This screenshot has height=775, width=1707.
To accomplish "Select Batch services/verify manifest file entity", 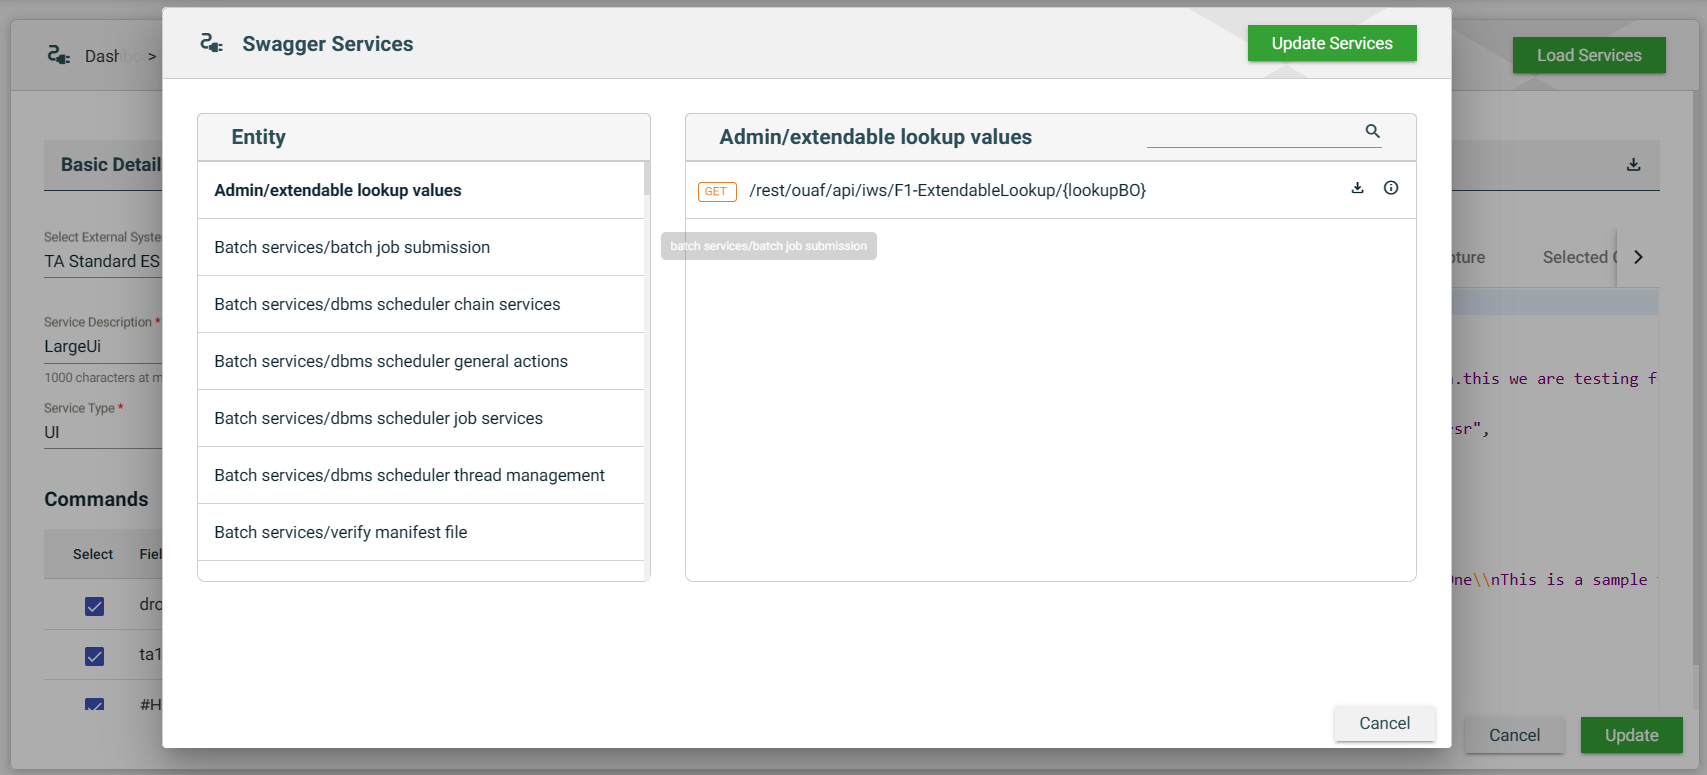I will click(341, 532).
